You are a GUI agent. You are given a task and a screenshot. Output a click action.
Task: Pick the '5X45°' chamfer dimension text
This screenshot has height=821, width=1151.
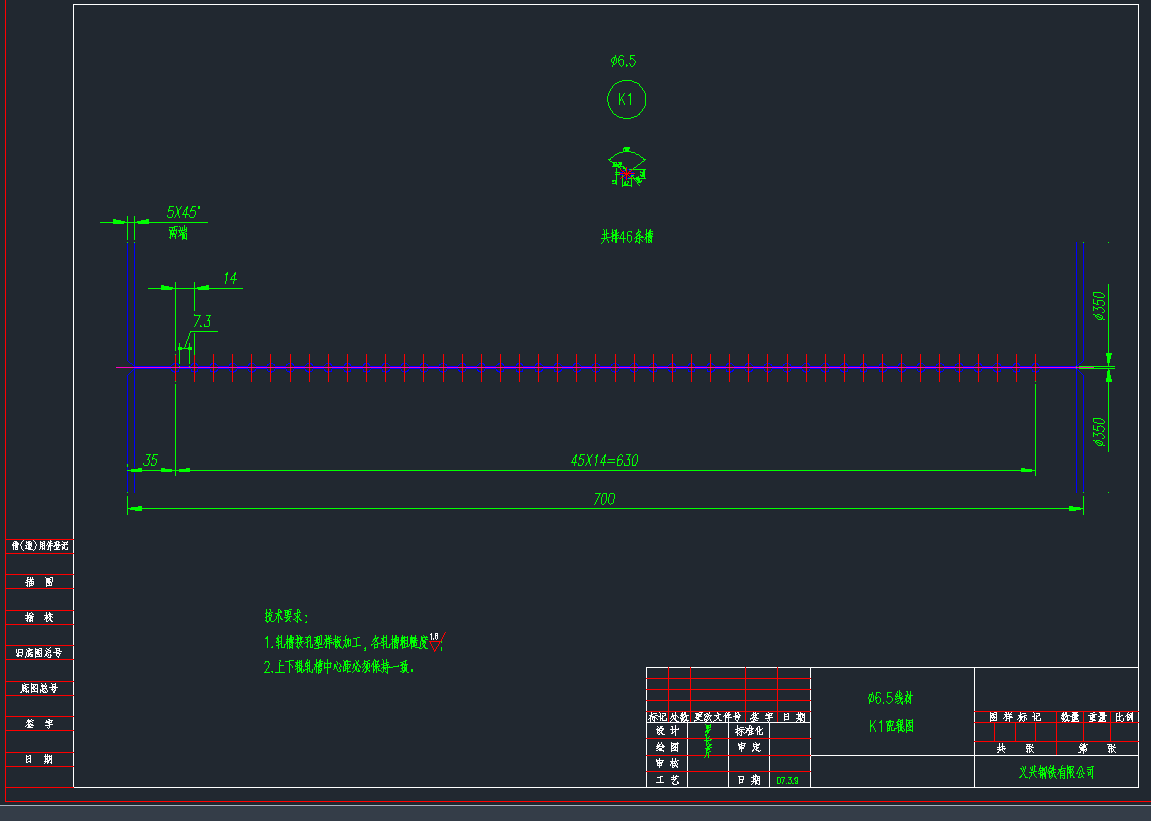(x=183, y=212)
